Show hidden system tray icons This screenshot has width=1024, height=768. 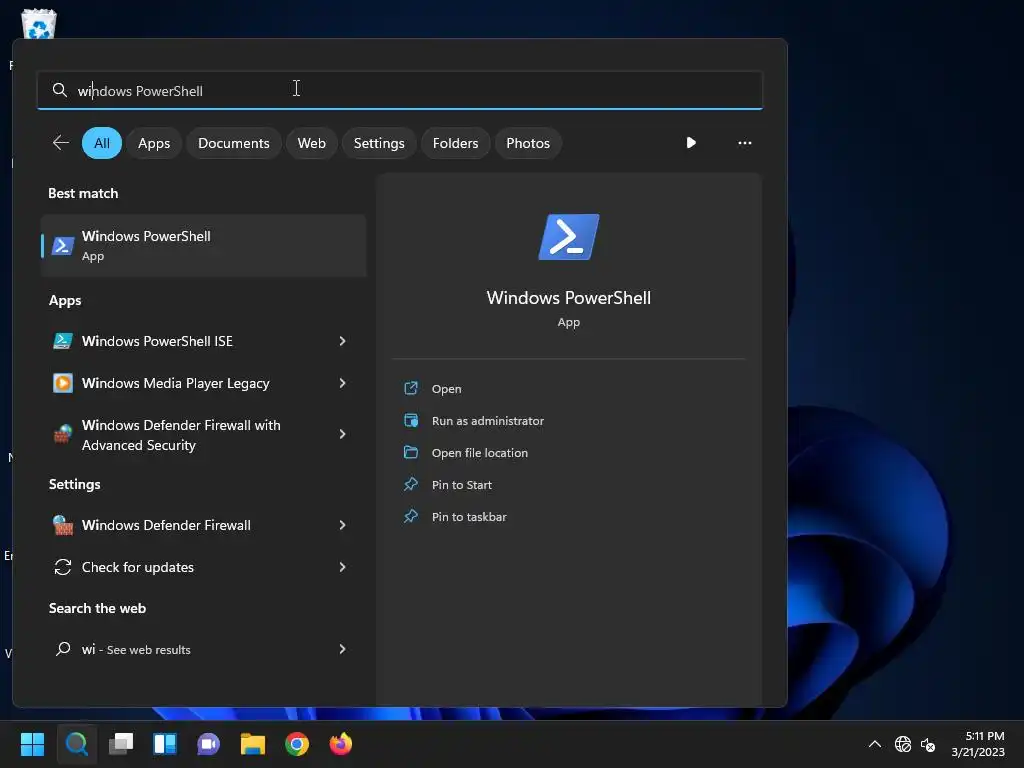pyautogui.click(x=874, y=744)
